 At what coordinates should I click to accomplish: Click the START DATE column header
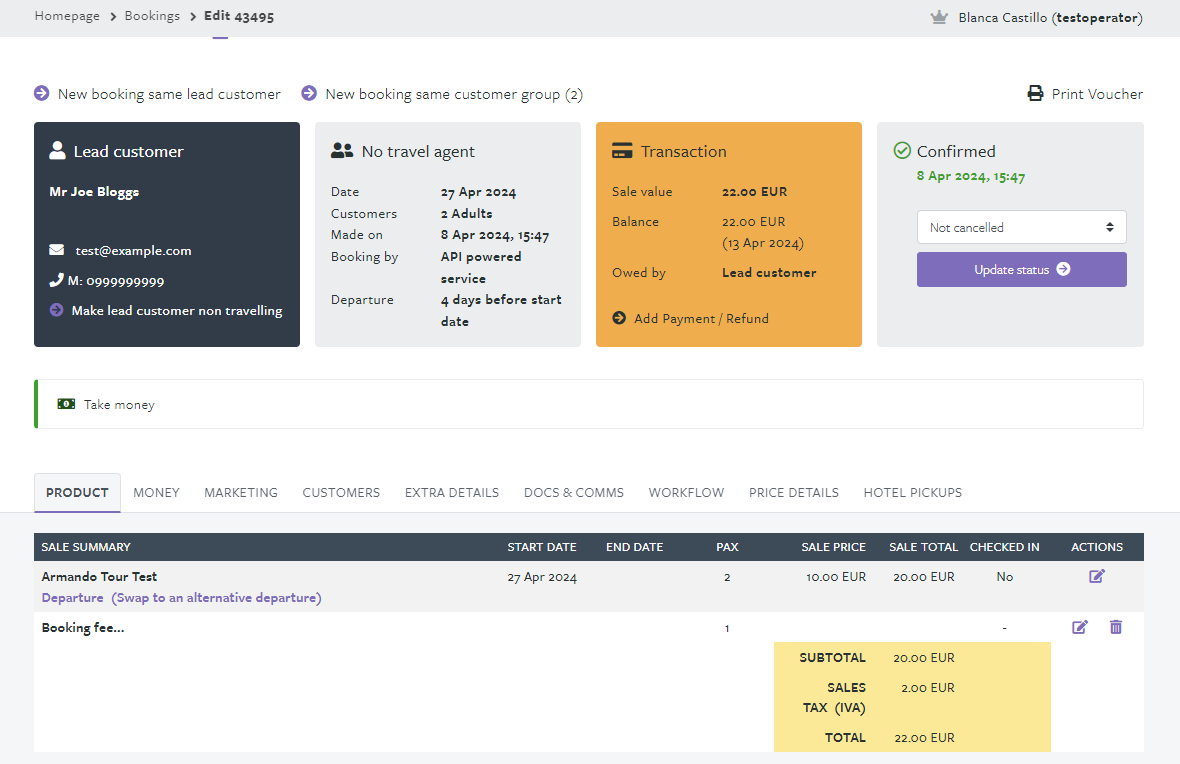click(542, 547)
